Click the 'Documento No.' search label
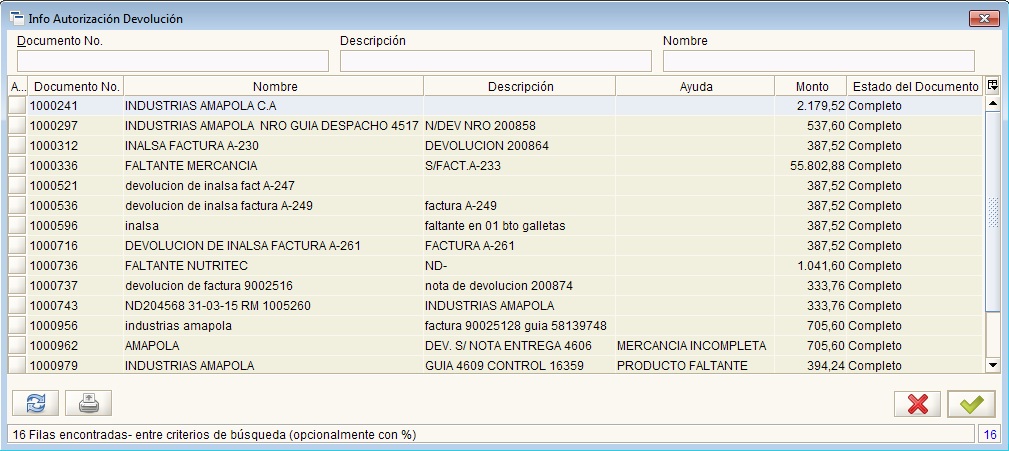 (60, 41)
